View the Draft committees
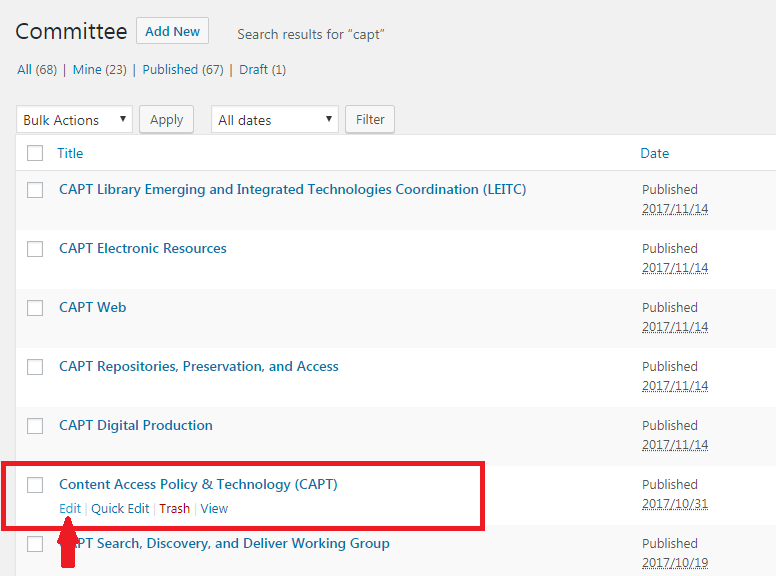The image size is (776, 576). (253, 70)
